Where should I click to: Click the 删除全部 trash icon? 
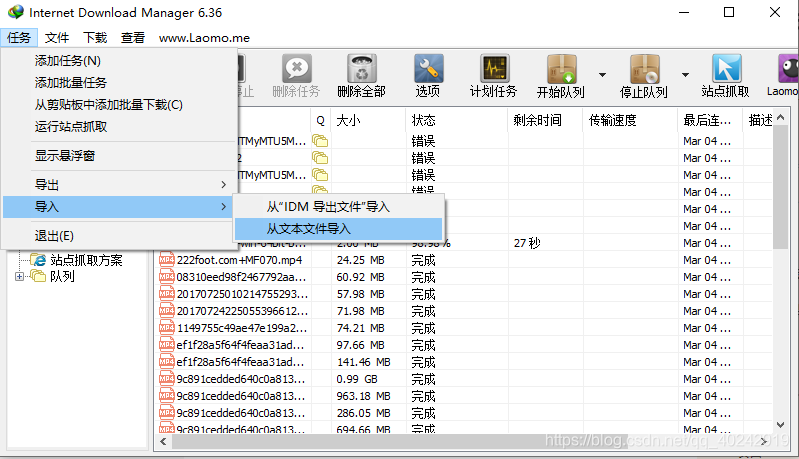(362, 68)
